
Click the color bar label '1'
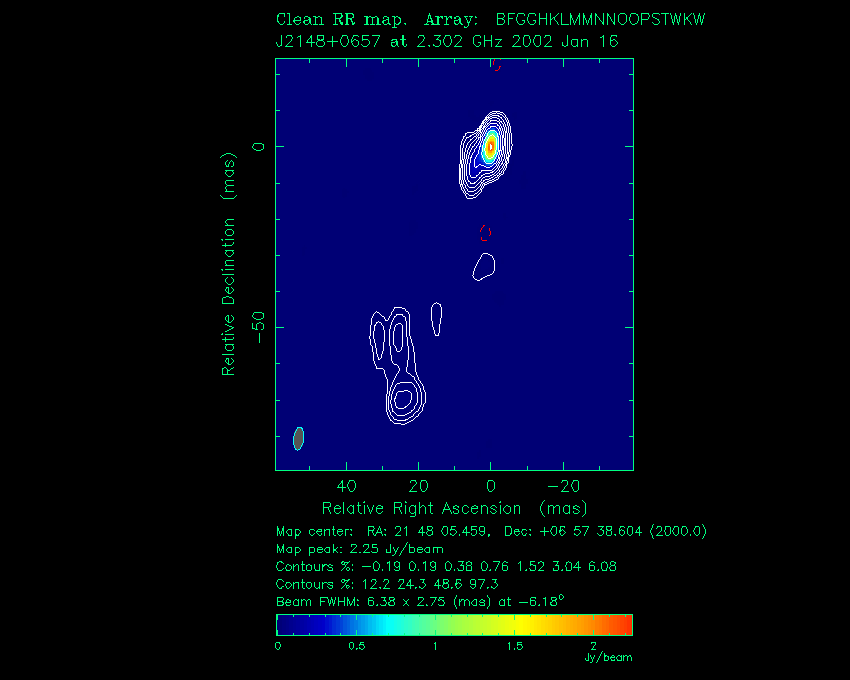(x=435, y=646)
